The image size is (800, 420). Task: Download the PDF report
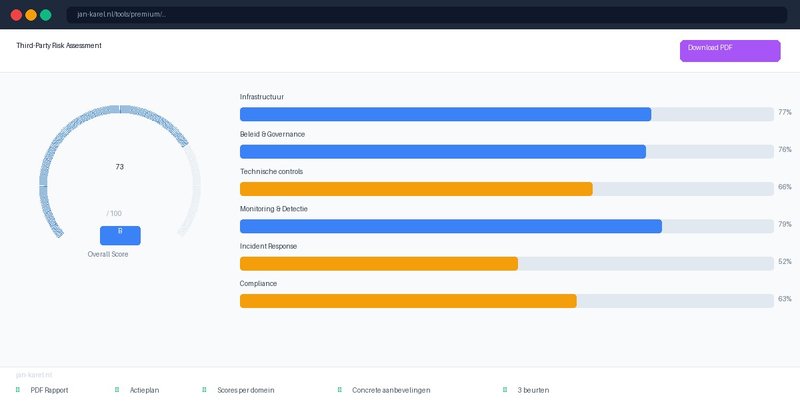point(729,51)
